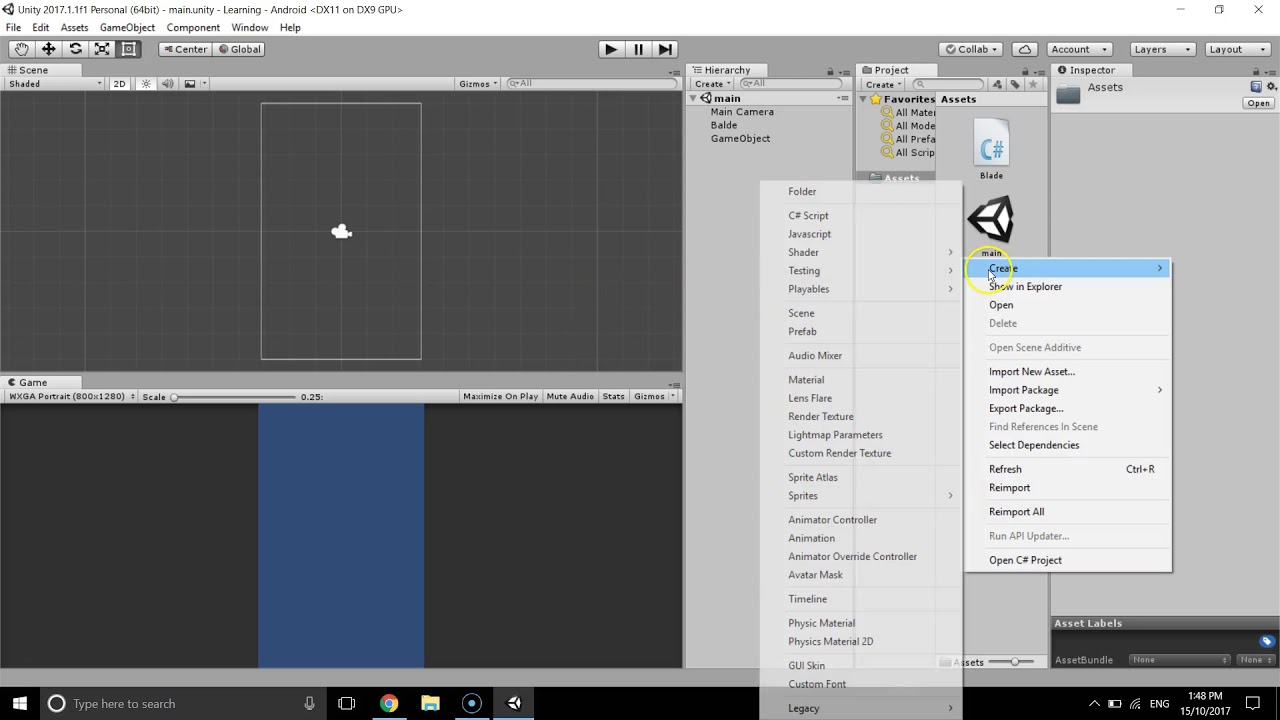Click the Pause button
The width and height of the screenshot is (1280, 720).
(638, 49)
